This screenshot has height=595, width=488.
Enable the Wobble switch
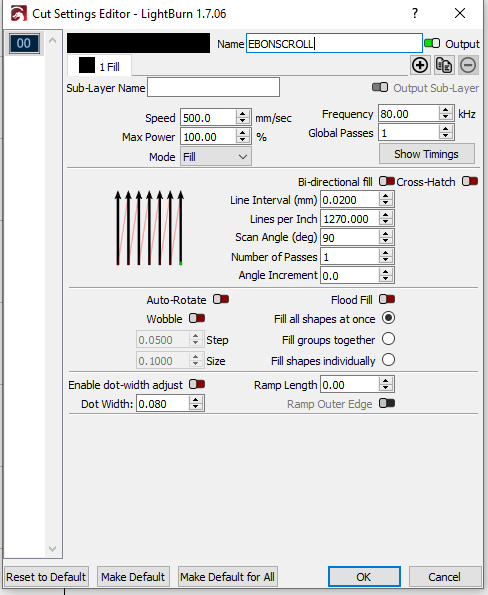(x=197, y=318)
